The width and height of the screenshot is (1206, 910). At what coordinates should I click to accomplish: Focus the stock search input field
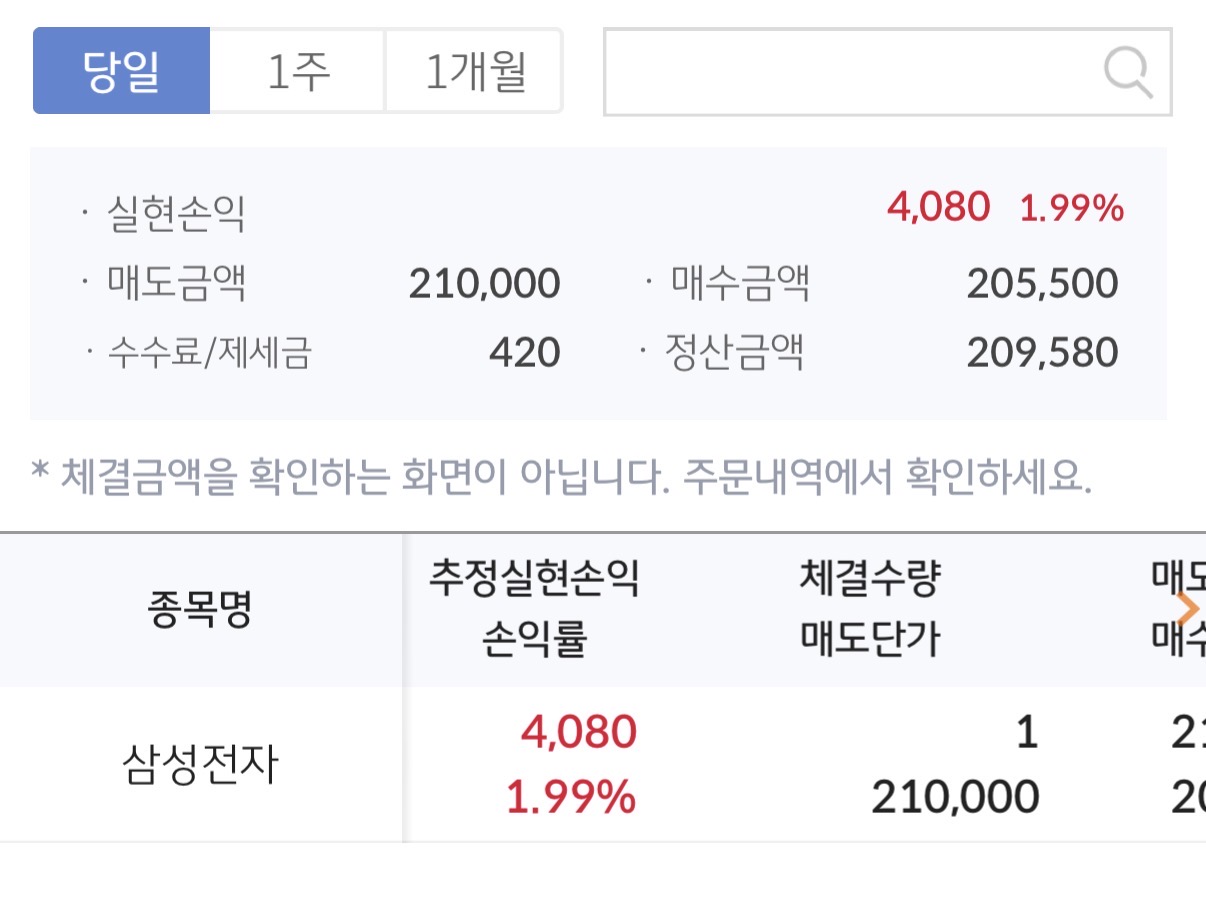[850, 72]
